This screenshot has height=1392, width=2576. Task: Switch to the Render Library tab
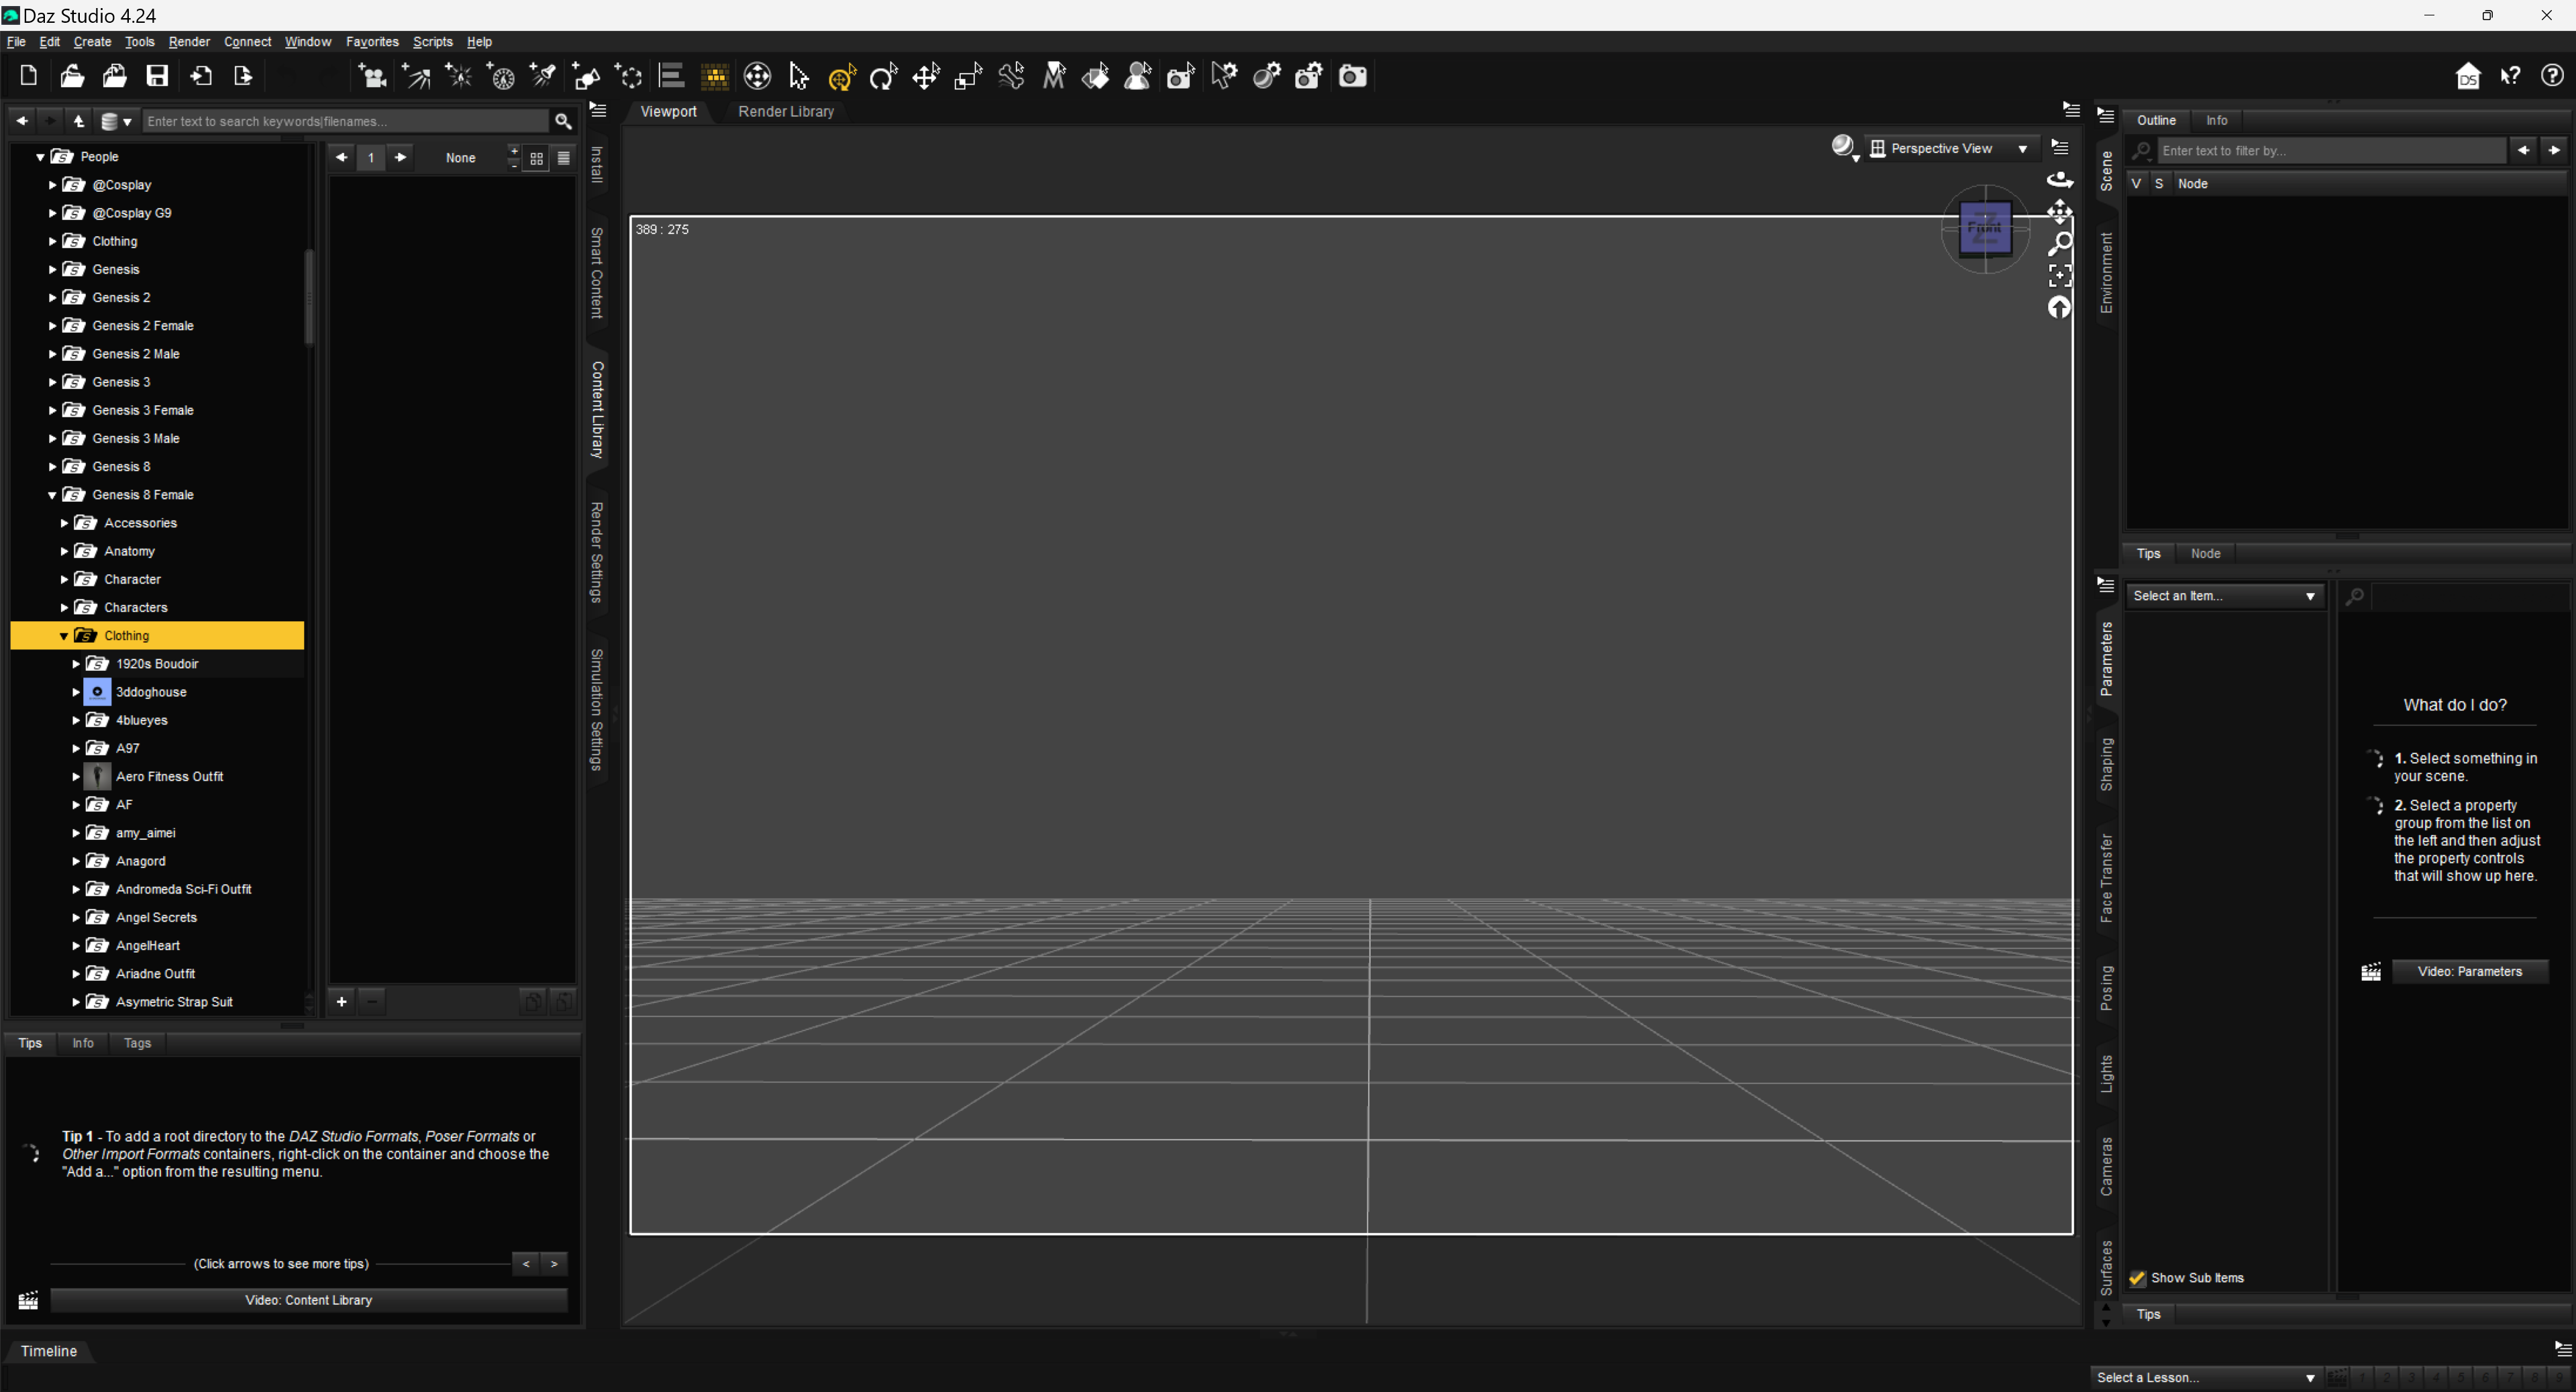(786, 112)
